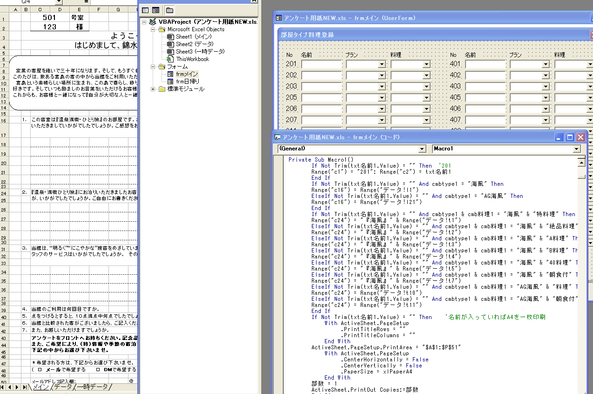Click the Excel cell containing 123
593x394 pixels.
tap(49, 26)
